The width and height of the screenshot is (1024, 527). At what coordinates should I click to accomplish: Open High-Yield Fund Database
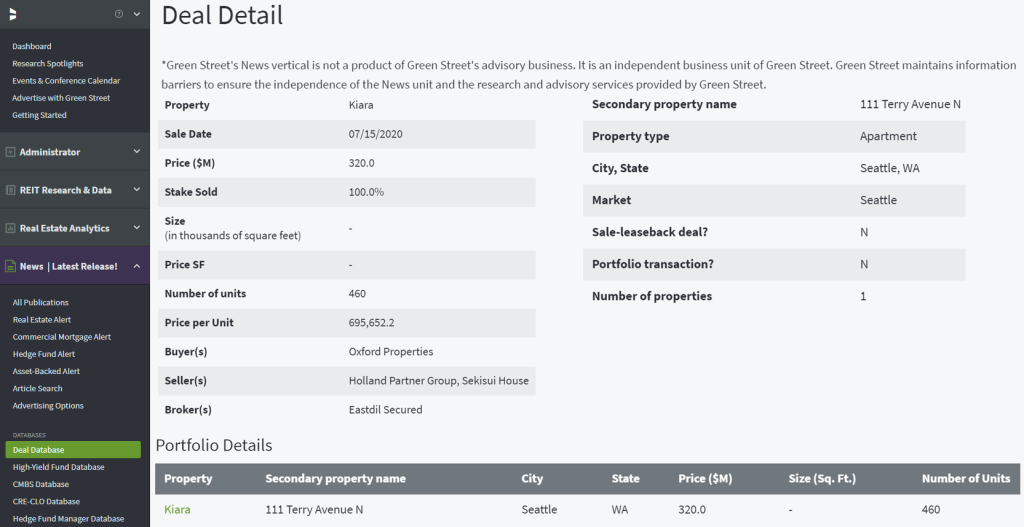click(58, 467)
